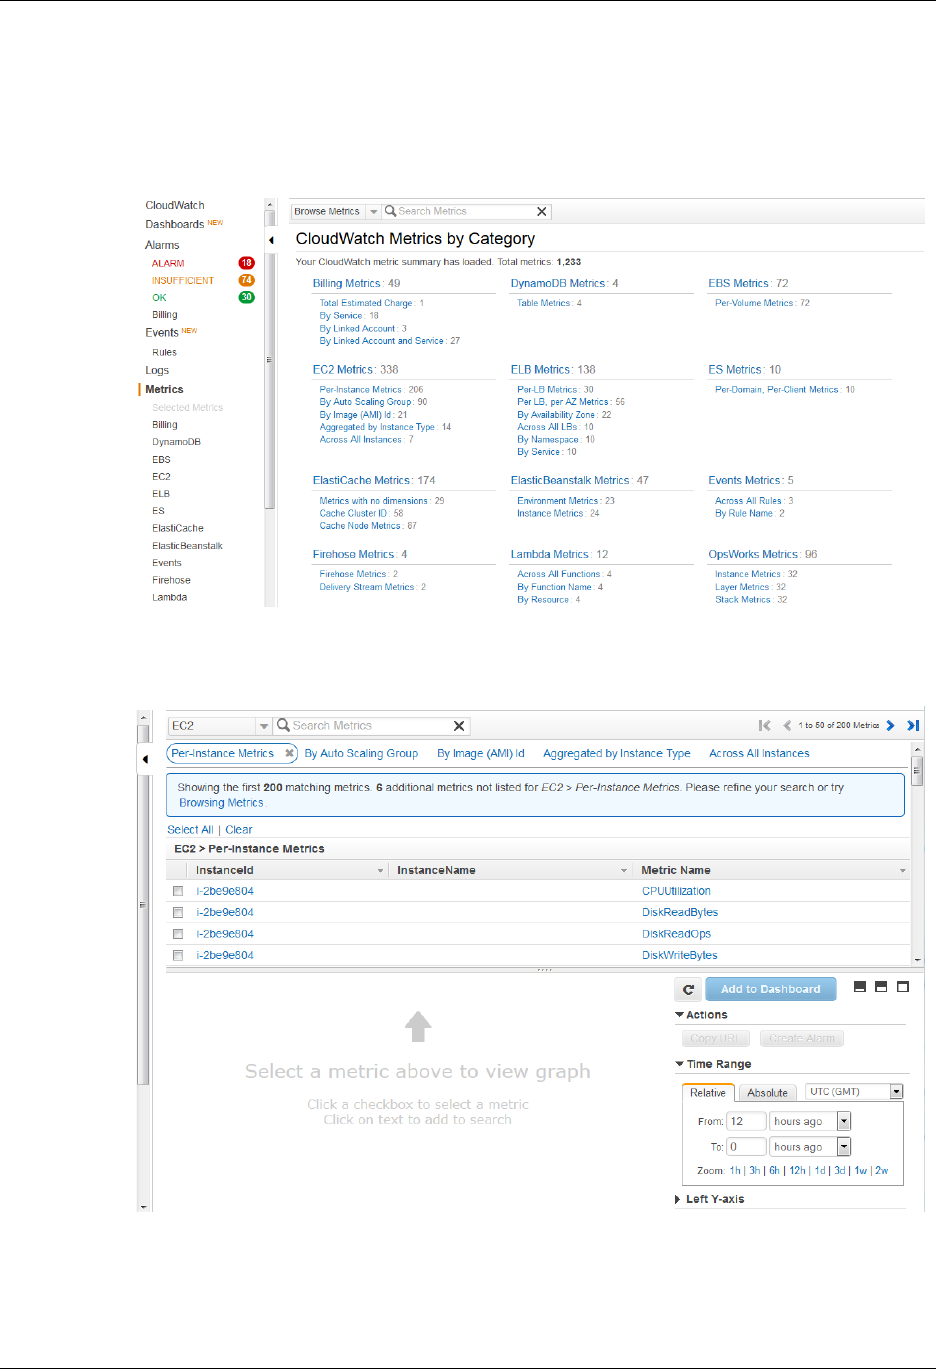Open Lambda By Function Name: 4
The height and width of the screenshot is (1369, 936).
(x=560, y=587)
